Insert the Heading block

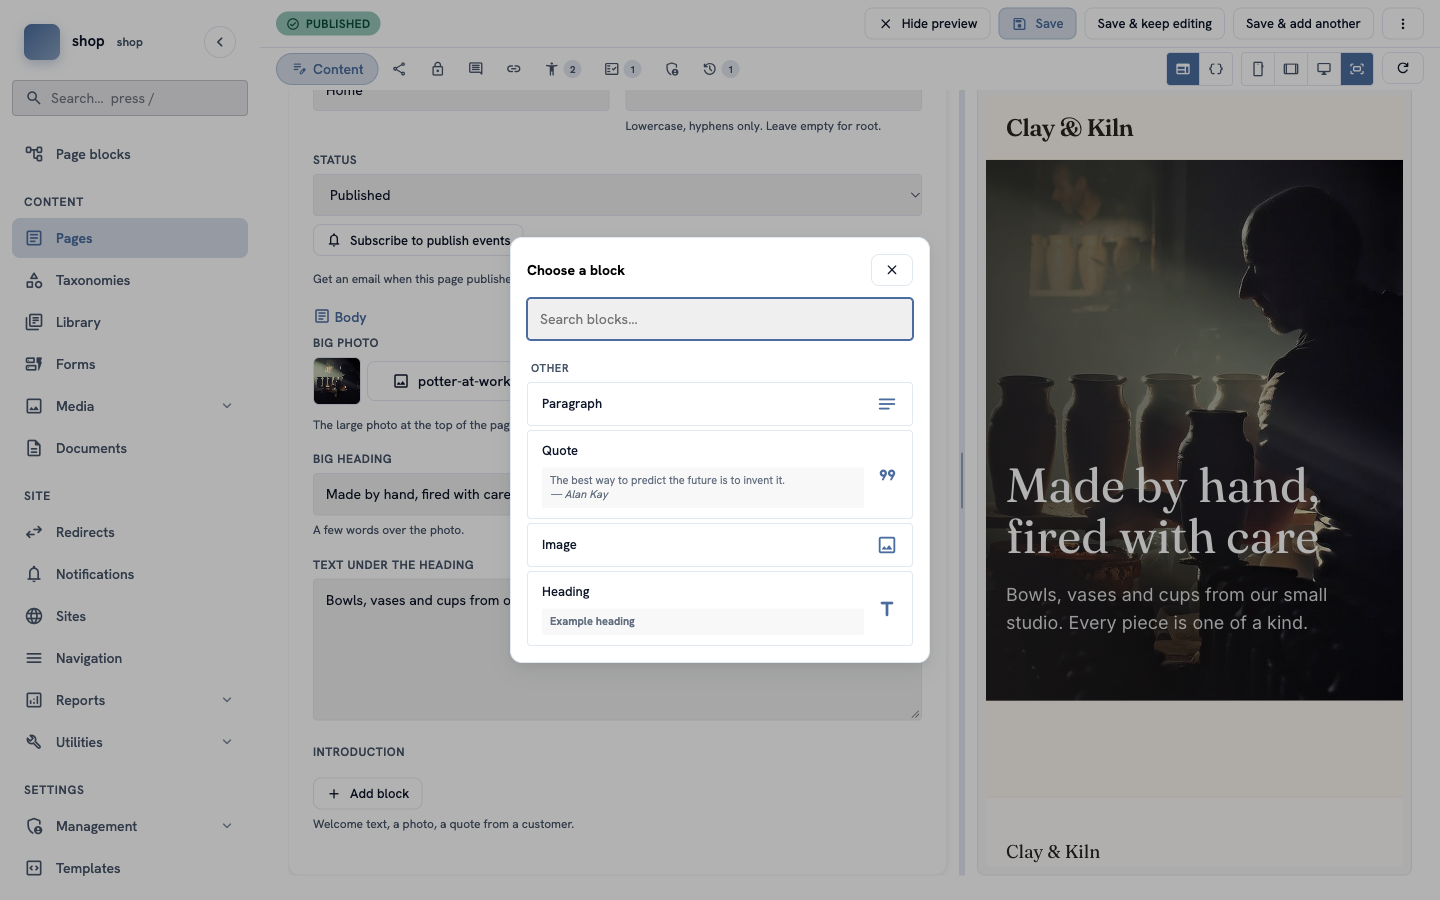coord(720,608)
